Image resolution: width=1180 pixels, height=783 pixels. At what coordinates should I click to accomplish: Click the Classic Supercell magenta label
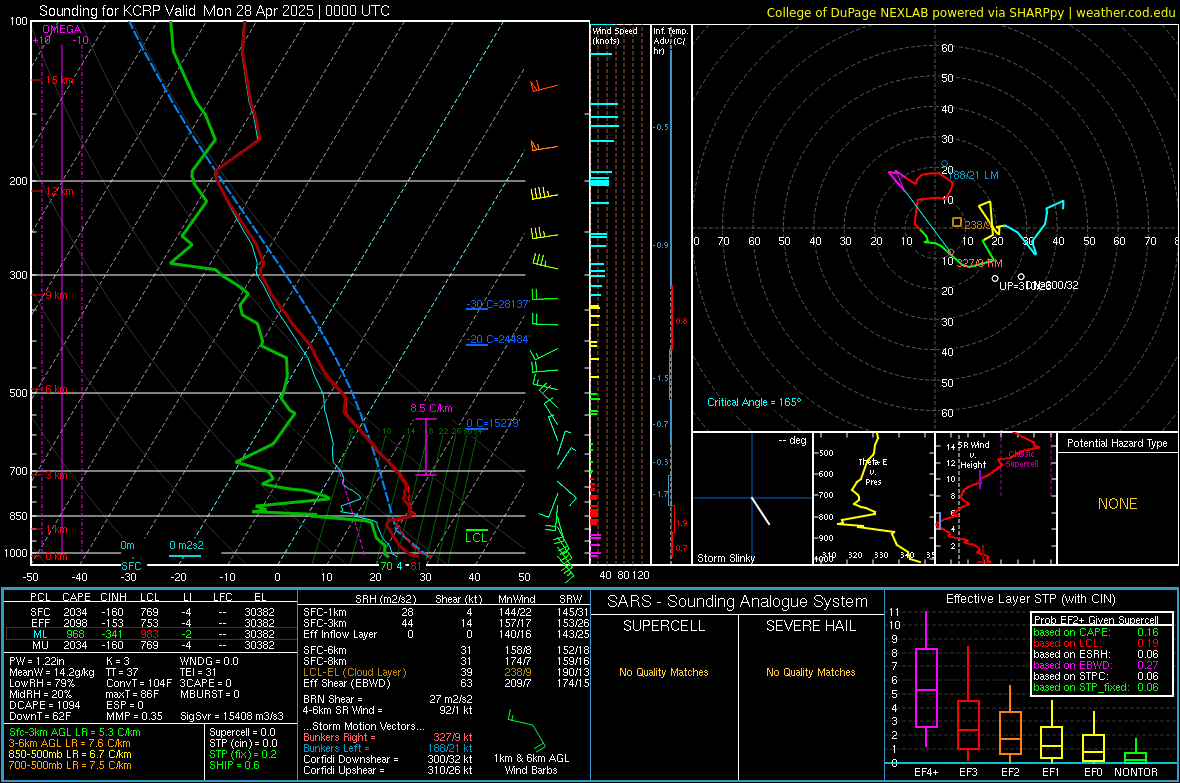coord(1022,459)
